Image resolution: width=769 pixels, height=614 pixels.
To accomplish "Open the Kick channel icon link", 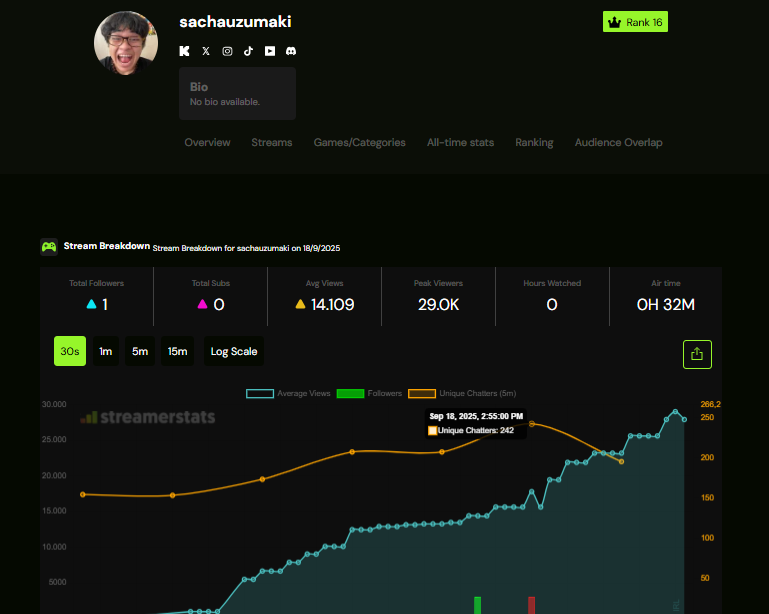I will [x=184, y=51].
